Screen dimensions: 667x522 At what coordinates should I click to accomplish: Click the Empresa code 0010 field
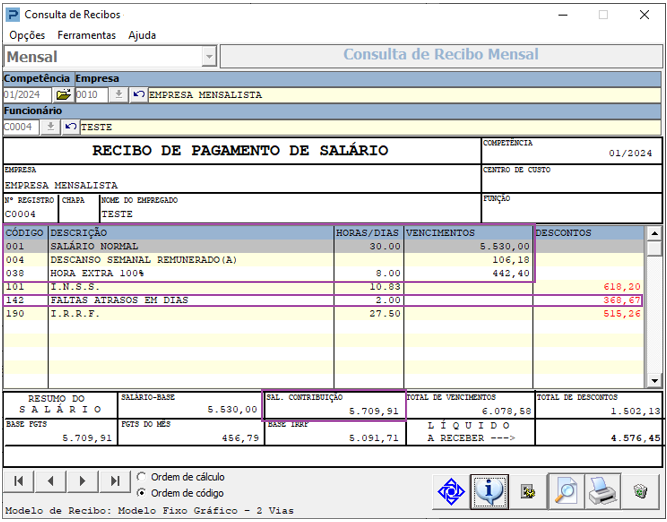click(91, 94)
